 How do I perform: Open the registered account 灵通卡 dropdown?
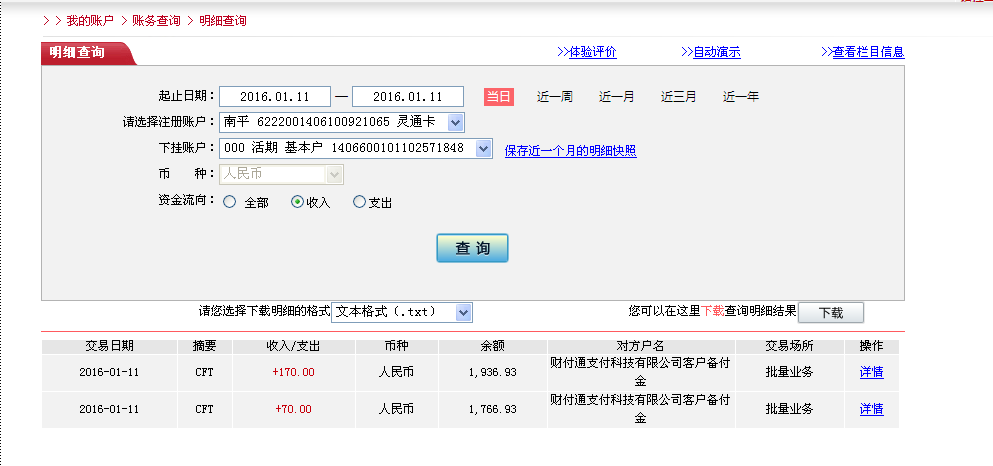tap(455, 122)
